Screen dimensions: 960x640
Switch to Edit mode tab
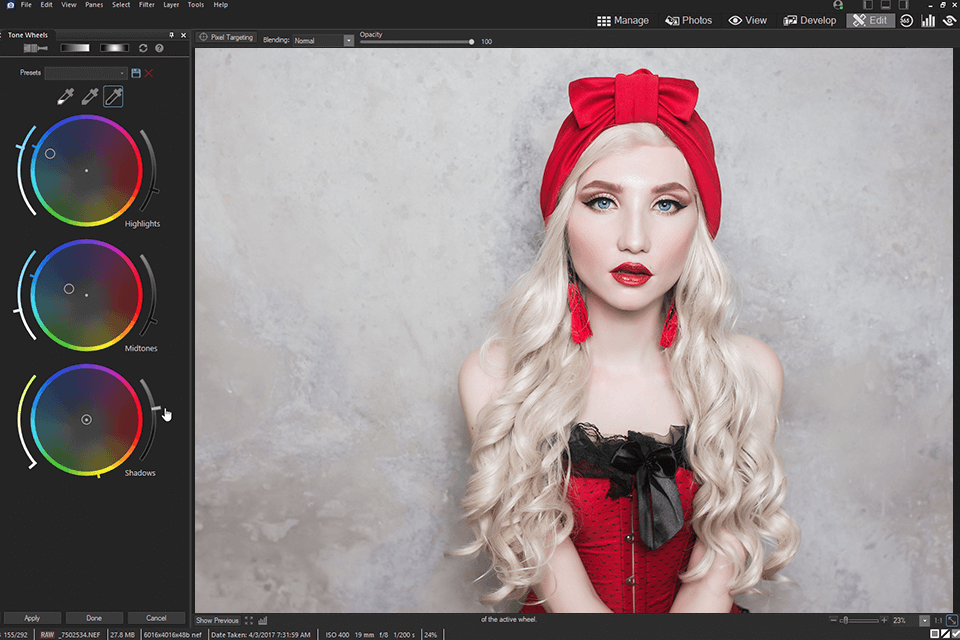click(x=870, y=20)
